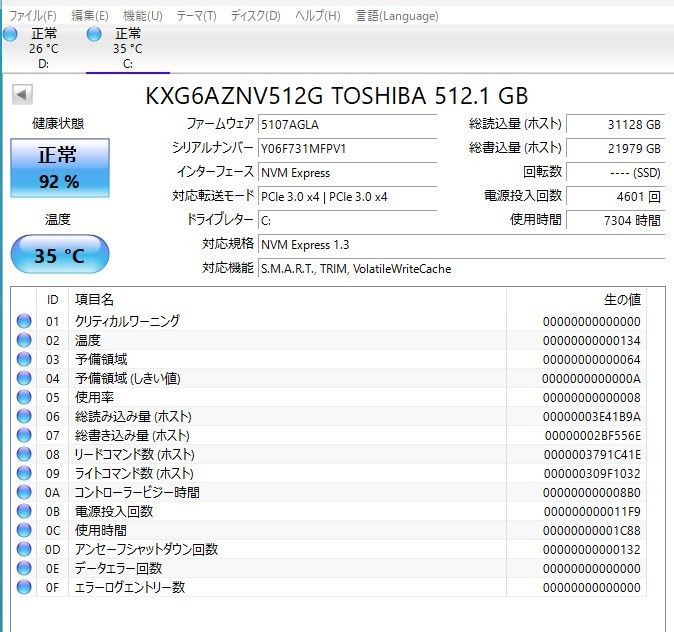Click the serial number field Y06F731MFPV1
This screenshot has width=674, height=632.
click(347, 149)
